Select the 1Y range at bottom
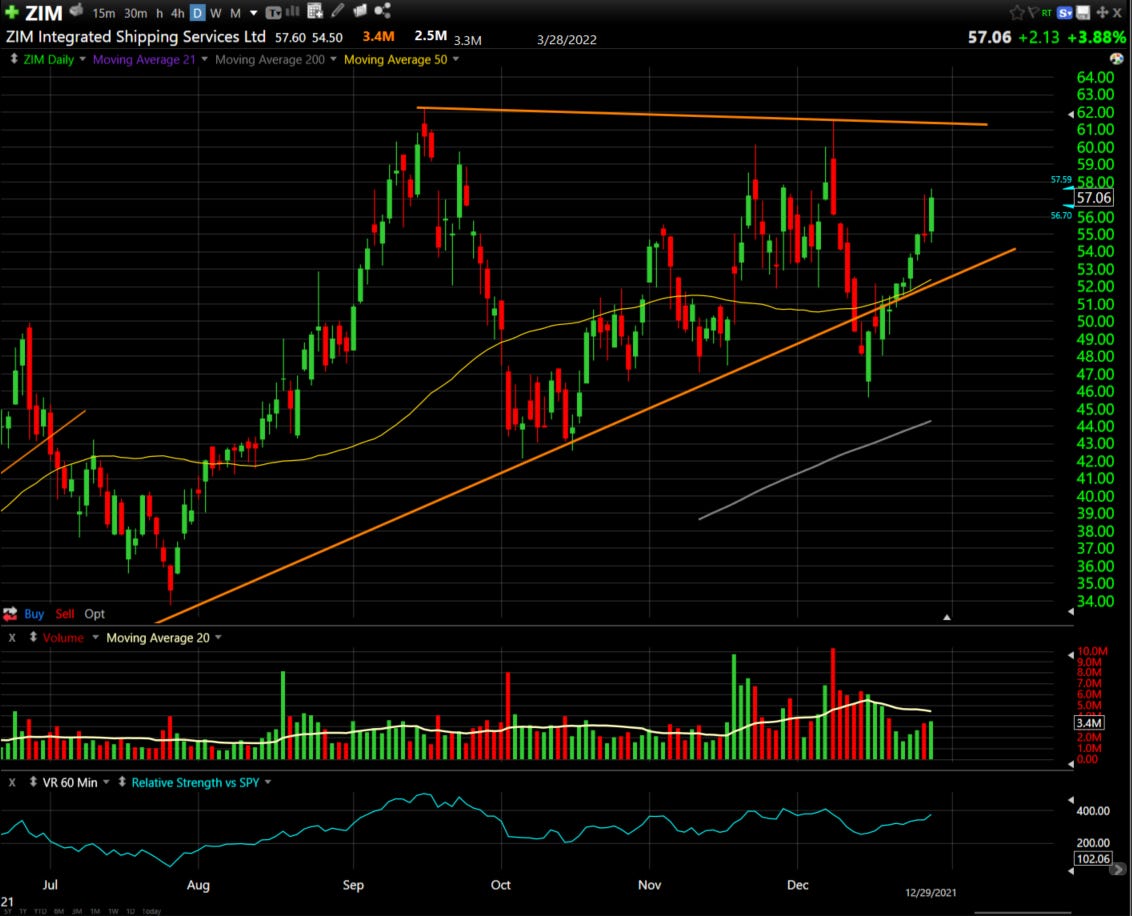 click(x=23, y=912)
